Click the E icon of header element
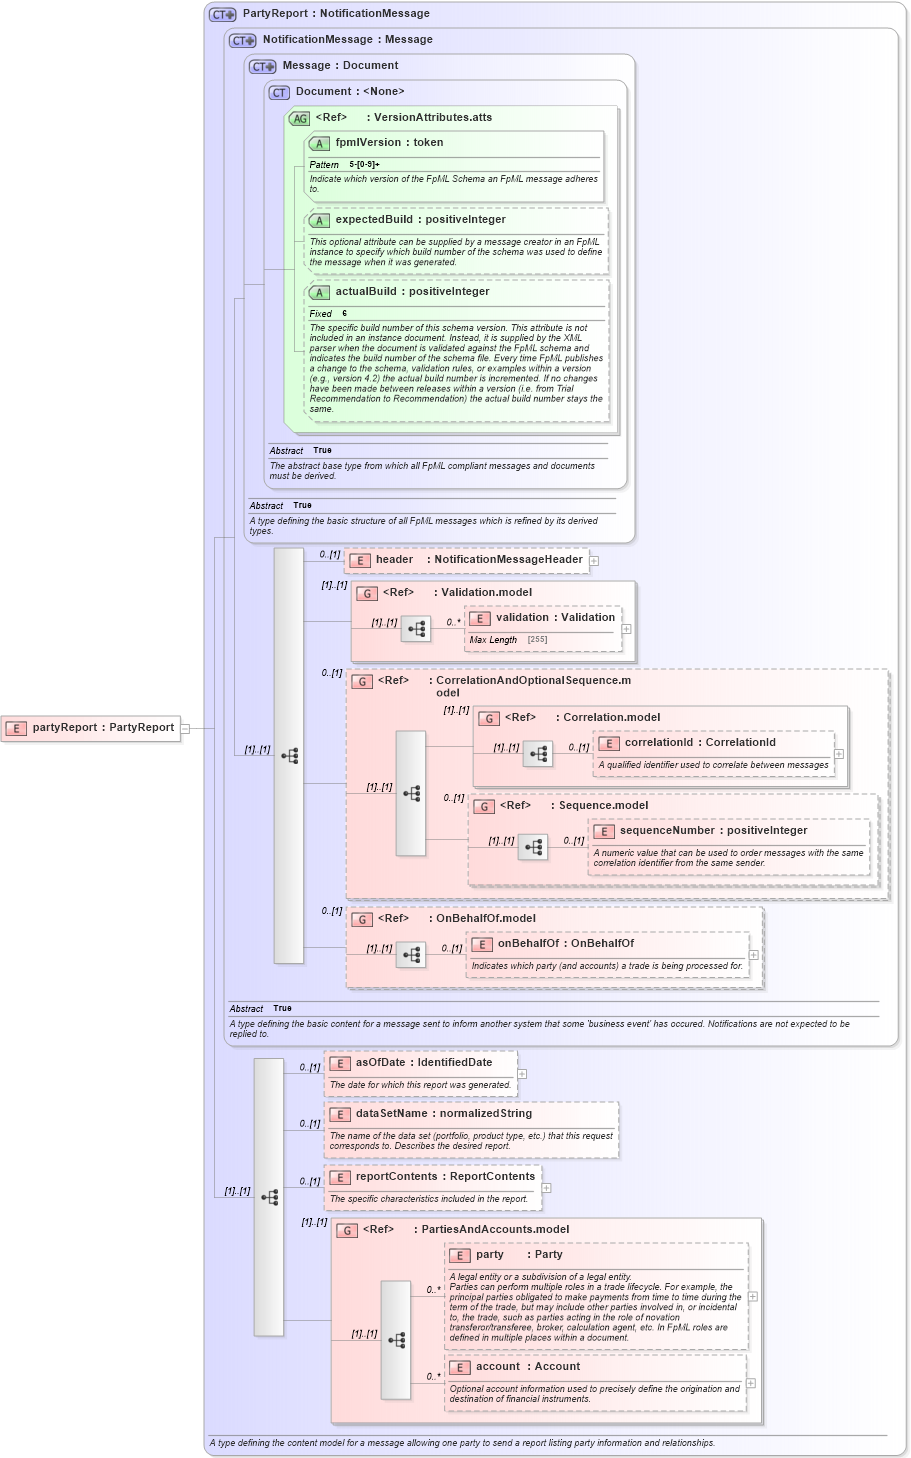The height and width of the screenshot is (1458, 911). click(x=359, y=560)
